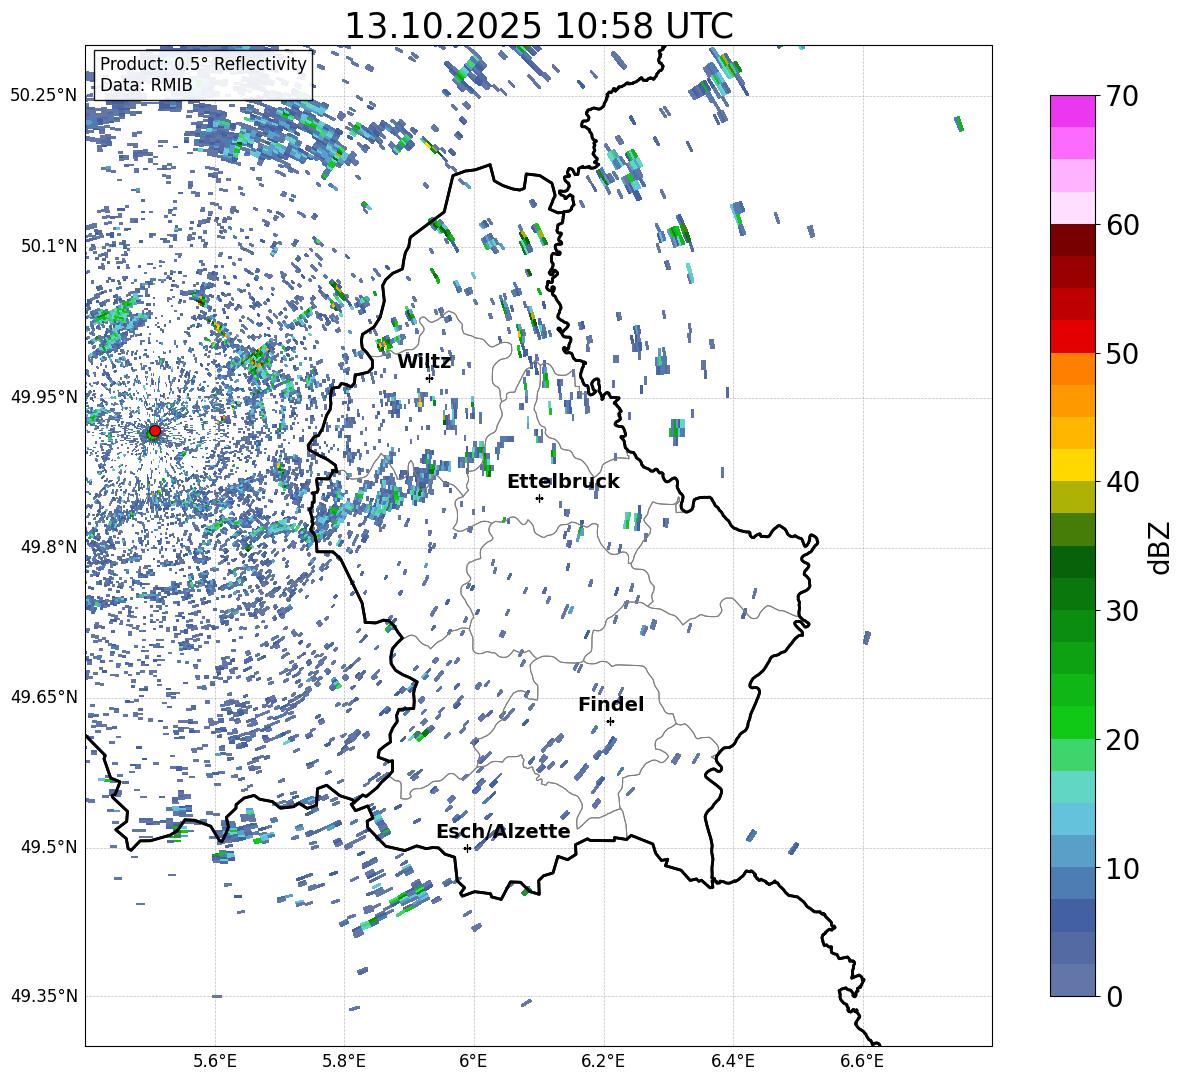
Task: Click the cross marker below Wiltz
Action: click(430, 378)
